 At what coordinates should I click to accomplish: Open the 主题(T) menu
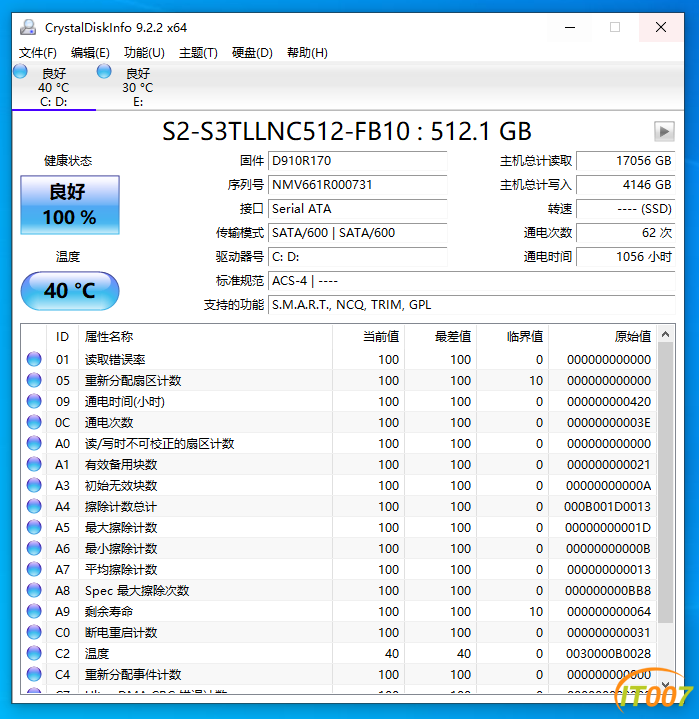[198, 53]
